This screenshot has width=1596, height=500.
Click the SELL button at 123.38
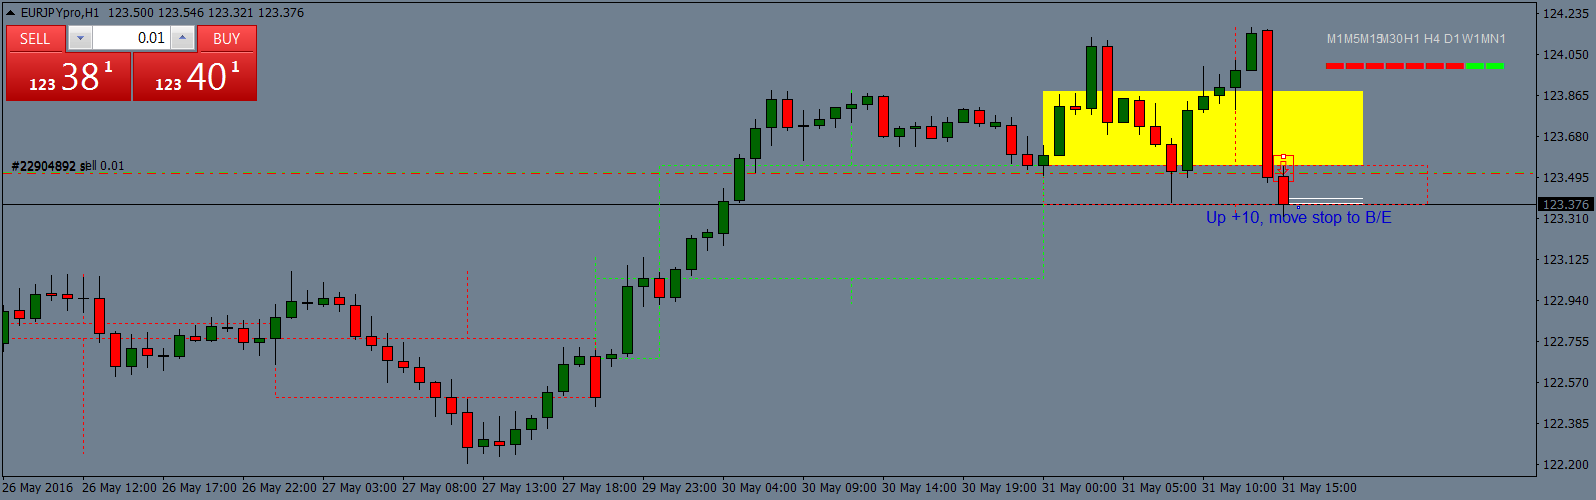(68, 76)
